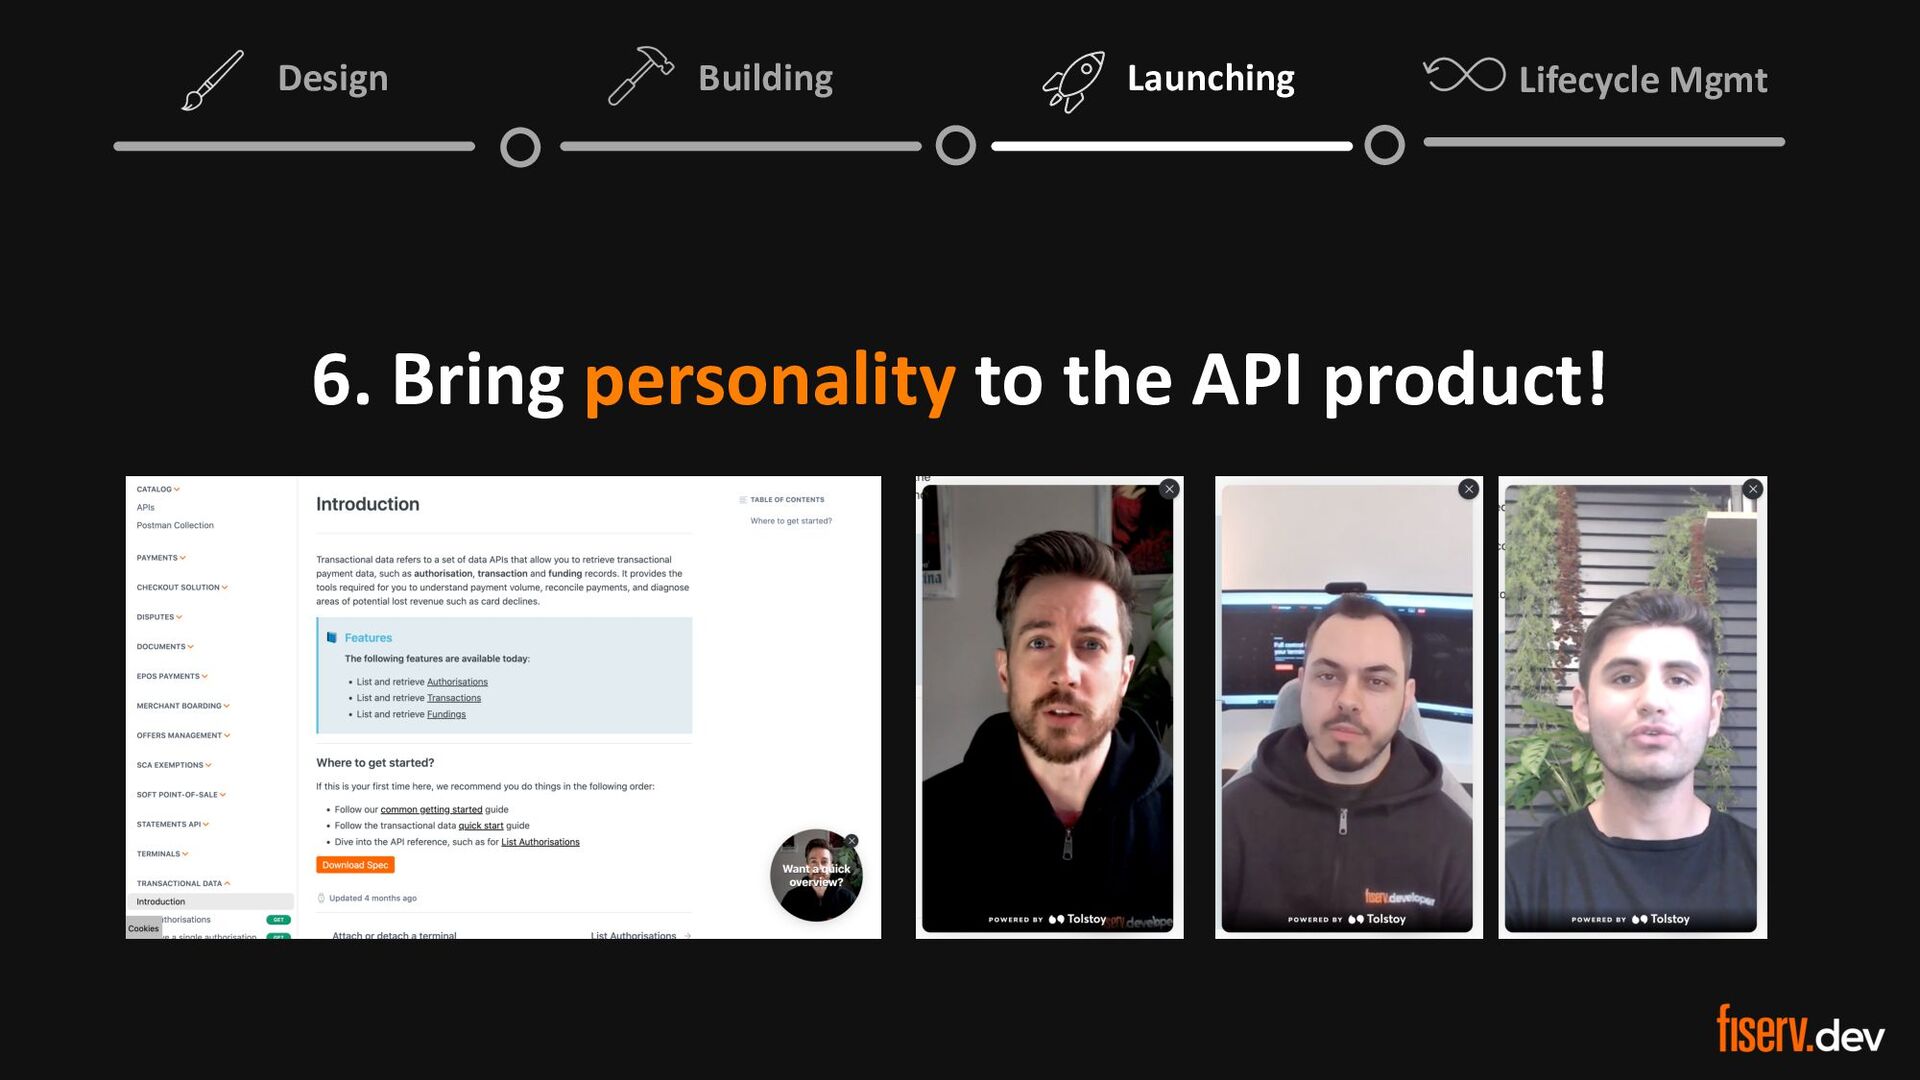Select the Launching stage label
Screen dimensions: 1920x1080
click(x=1210, y=78)
